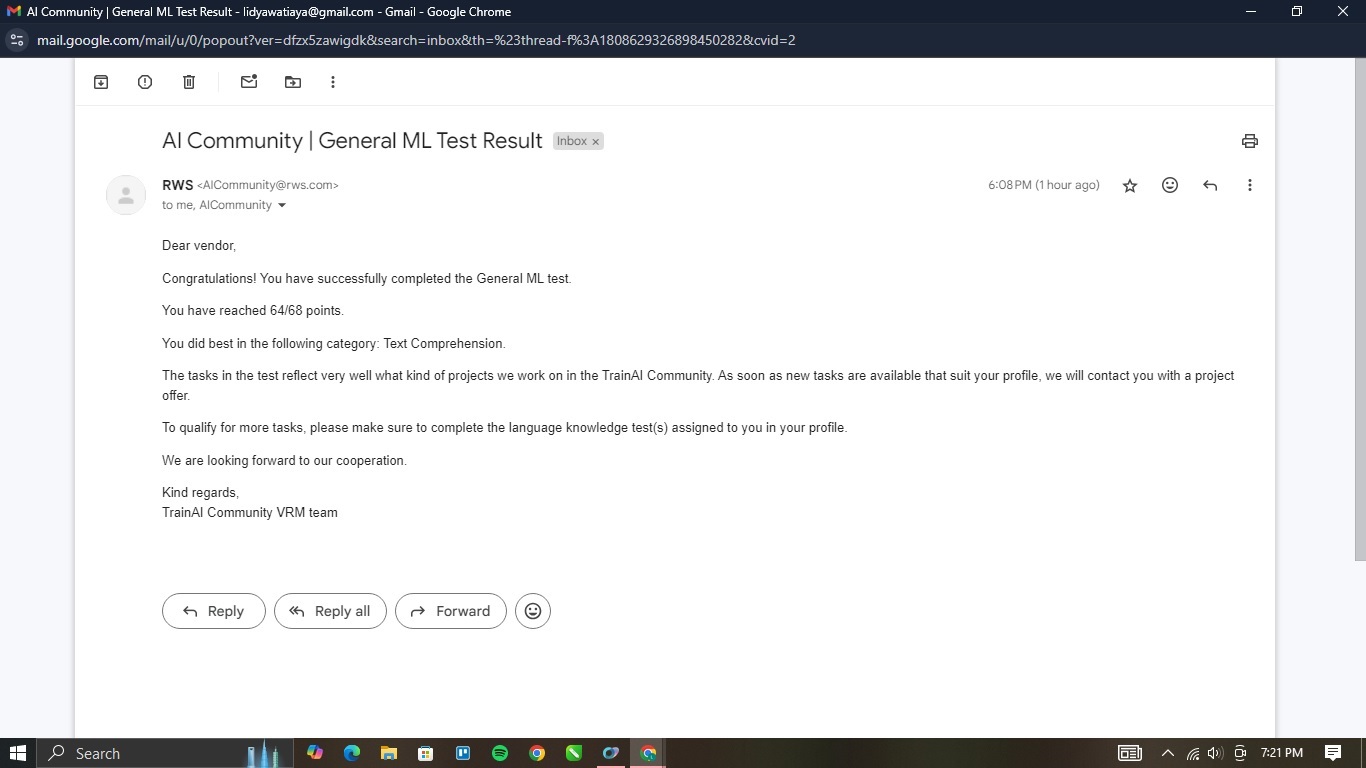Click the sender avatar of RWS

tap(126, 195)
